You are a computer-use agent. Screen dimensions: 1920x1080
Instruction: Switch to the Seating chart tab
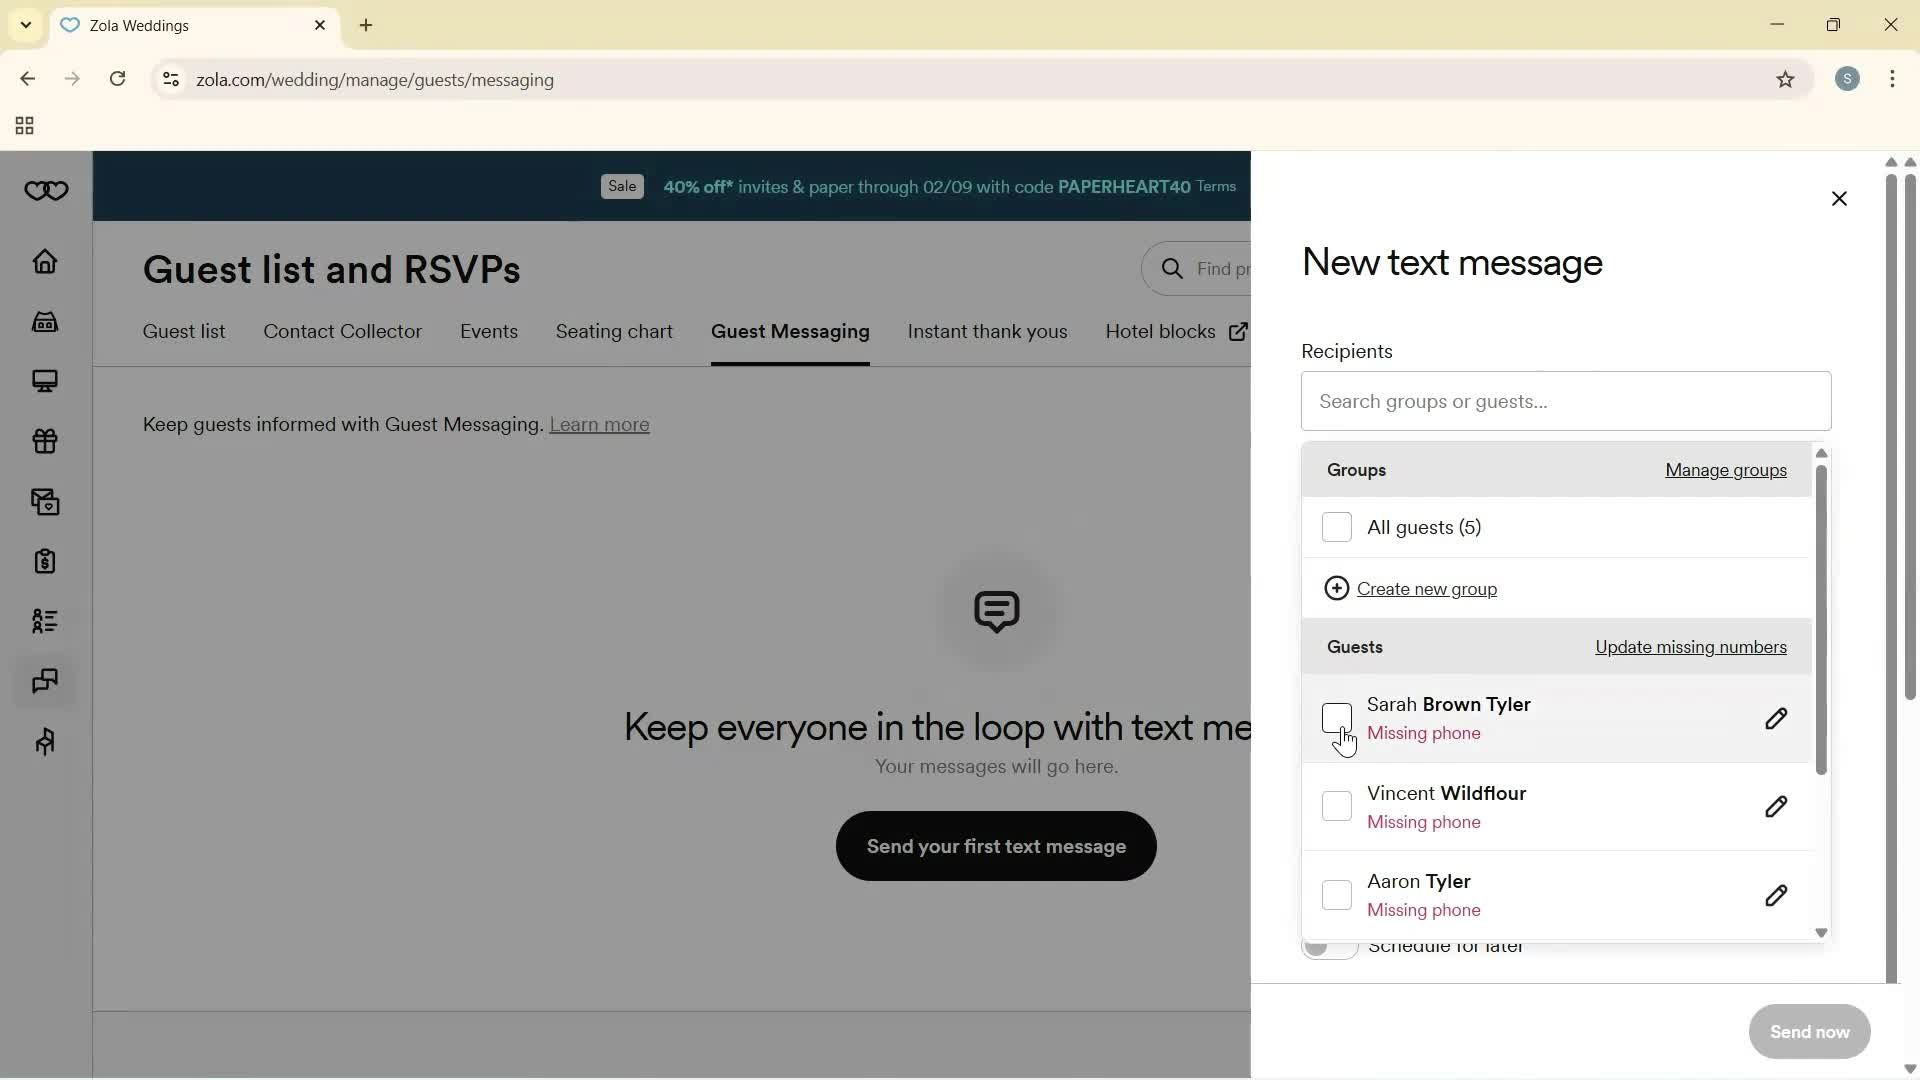(x=613, y=332)
